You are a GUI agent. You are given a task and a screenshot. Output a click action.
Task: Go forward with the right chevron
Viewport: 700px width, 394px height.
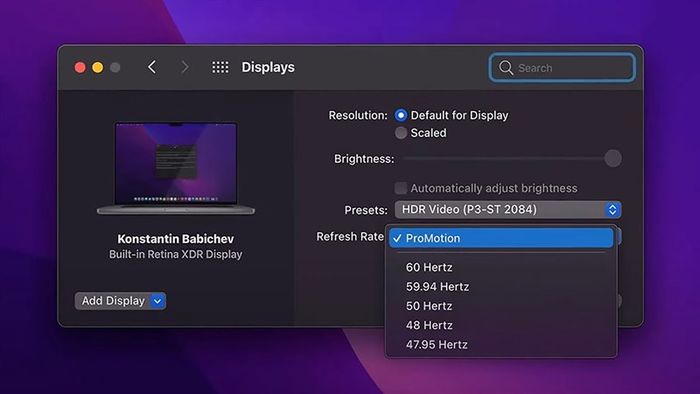point(184,67)
